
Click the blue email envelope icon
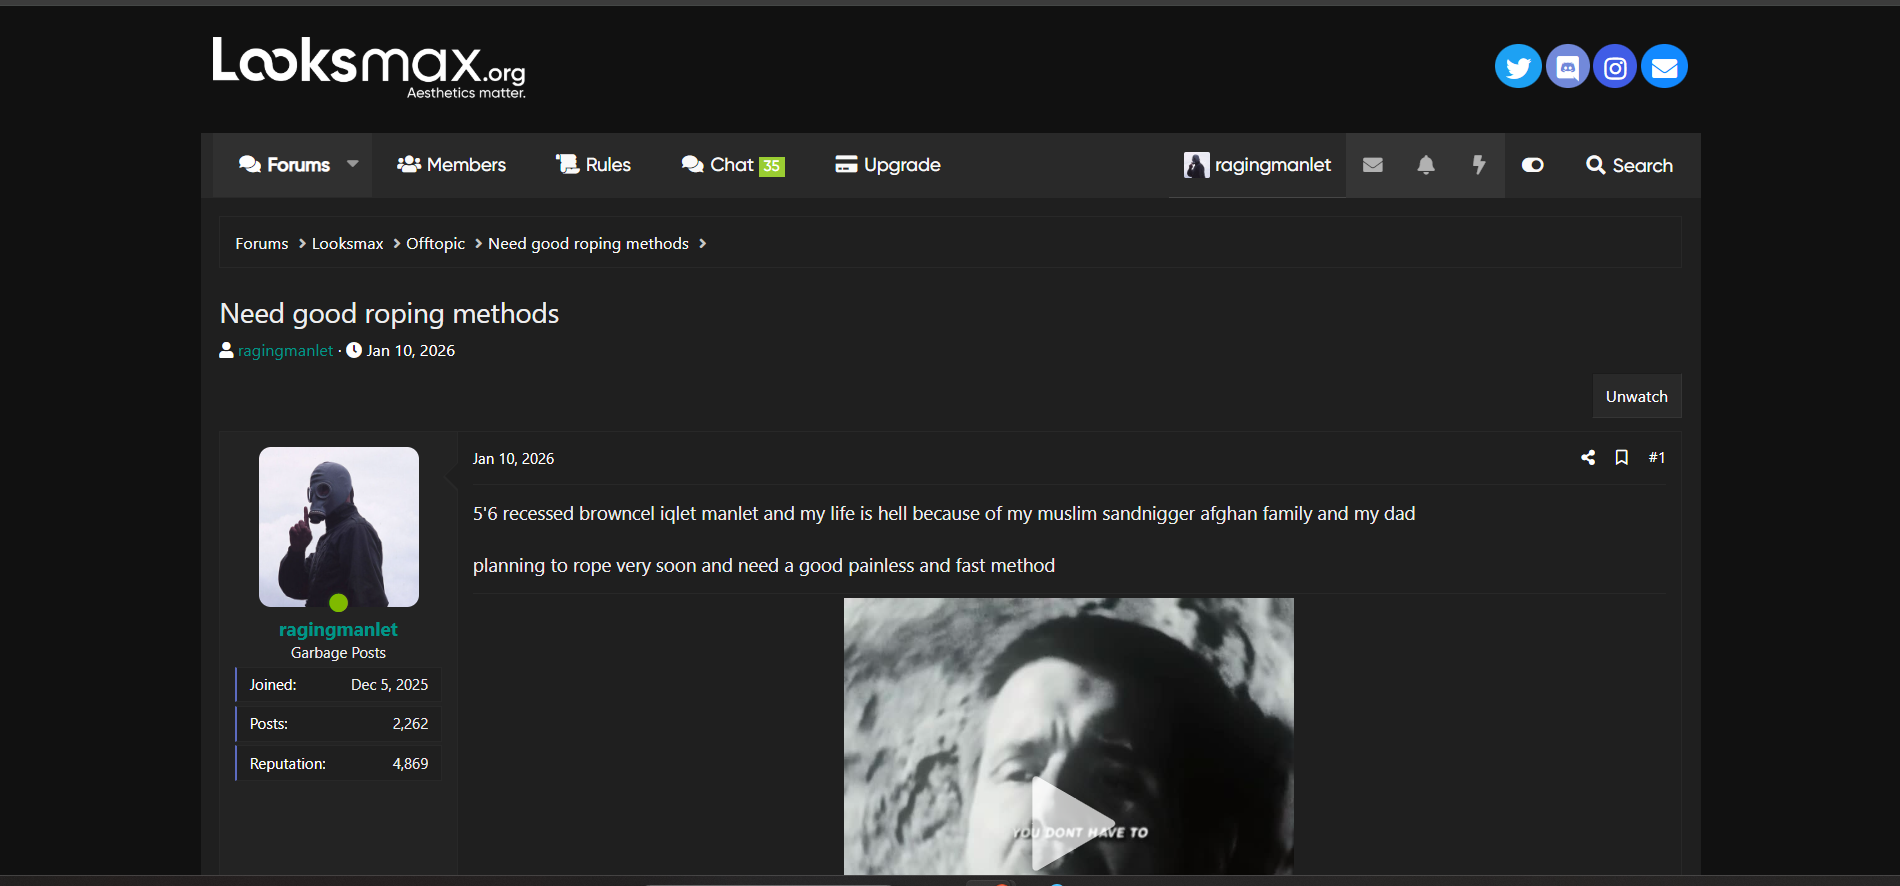tap(1664, 67)
